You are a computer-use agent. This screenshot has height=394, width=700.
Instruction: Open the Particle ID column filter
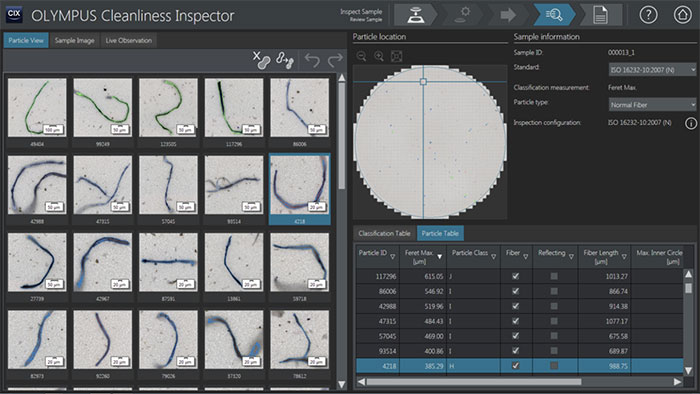click(x=392, y=257)
